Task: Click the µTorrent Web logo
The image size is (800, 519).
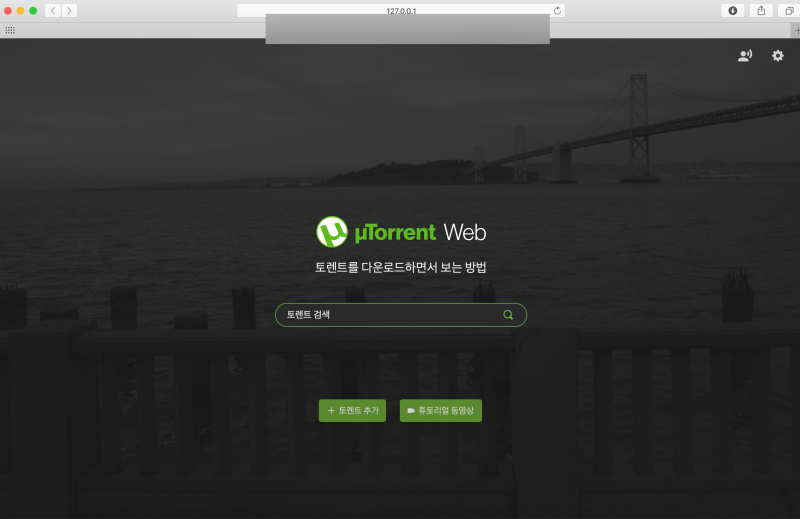Action: [401, 232]
